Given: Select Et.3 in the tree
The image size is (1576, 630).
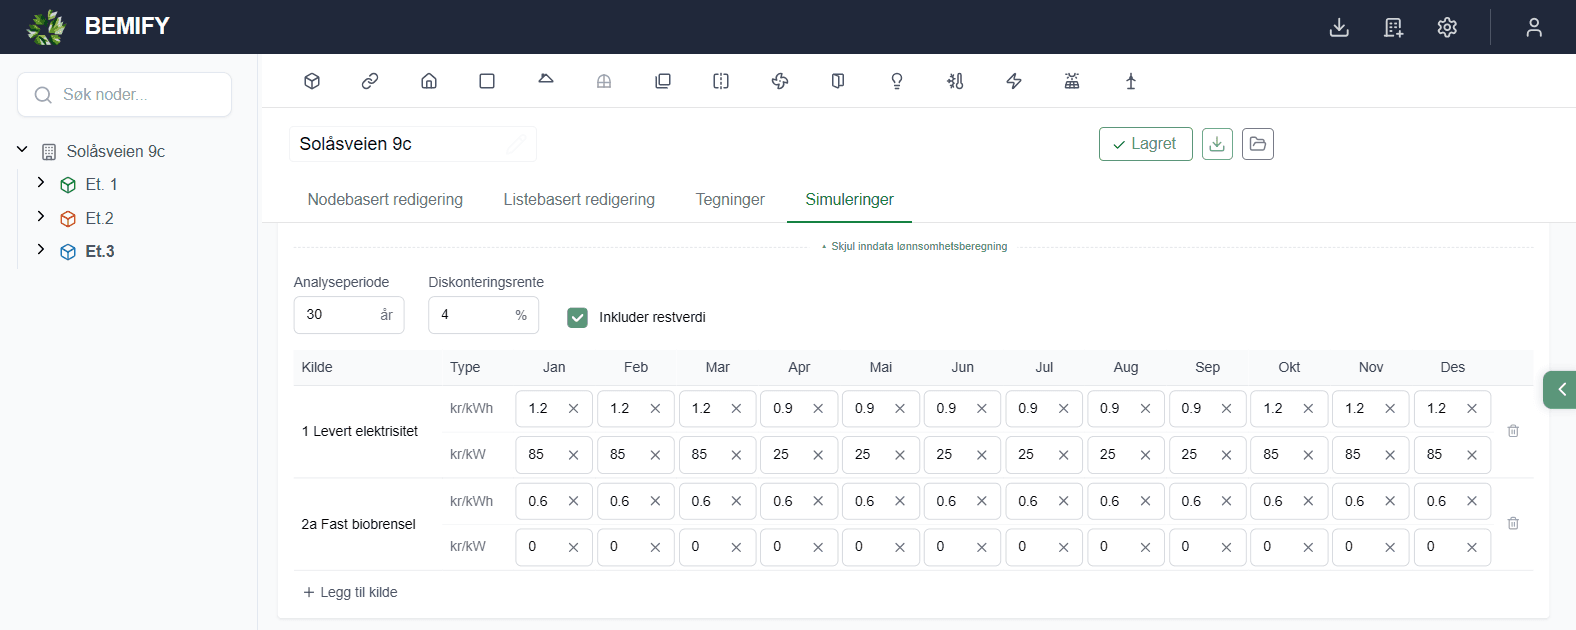Looking at the screenshot, I should point(100,251).
